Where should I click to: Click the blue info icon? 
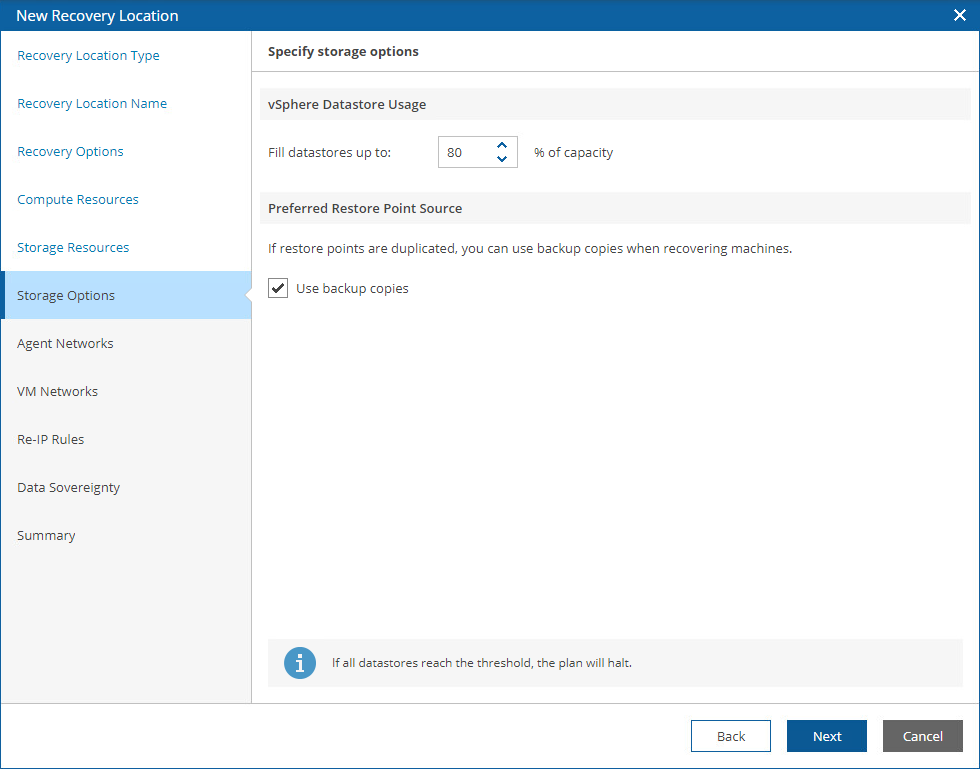click(x=300, y=663)
